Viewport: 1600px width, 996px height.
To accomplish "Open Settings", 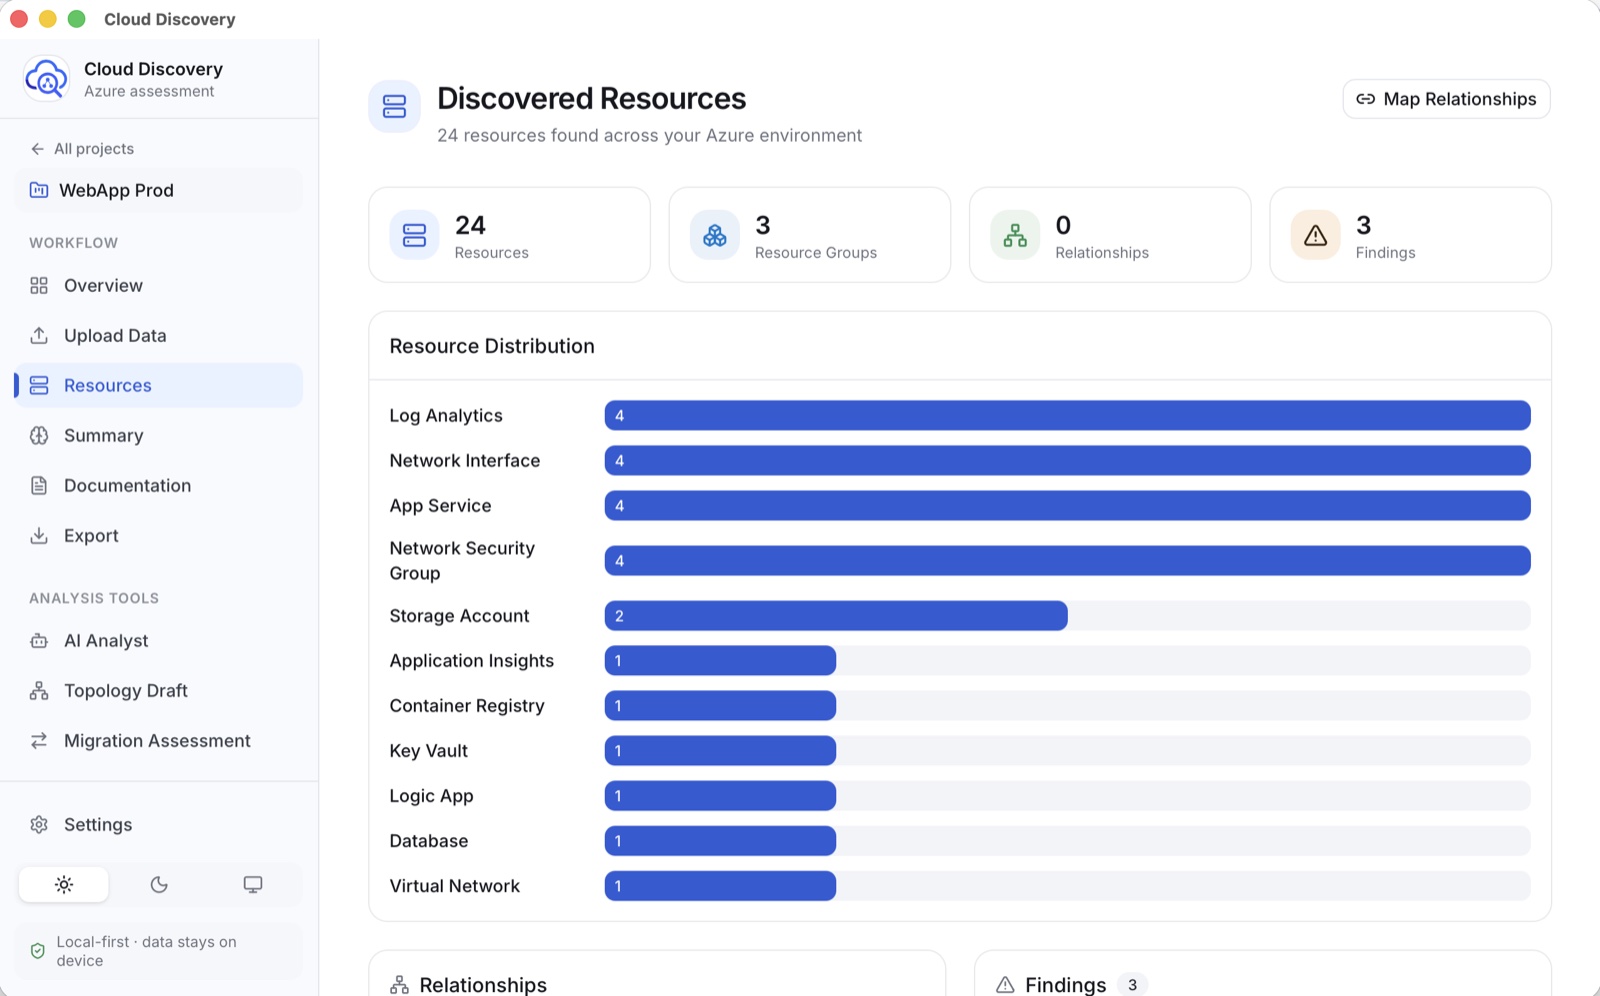I will (159, 825).
